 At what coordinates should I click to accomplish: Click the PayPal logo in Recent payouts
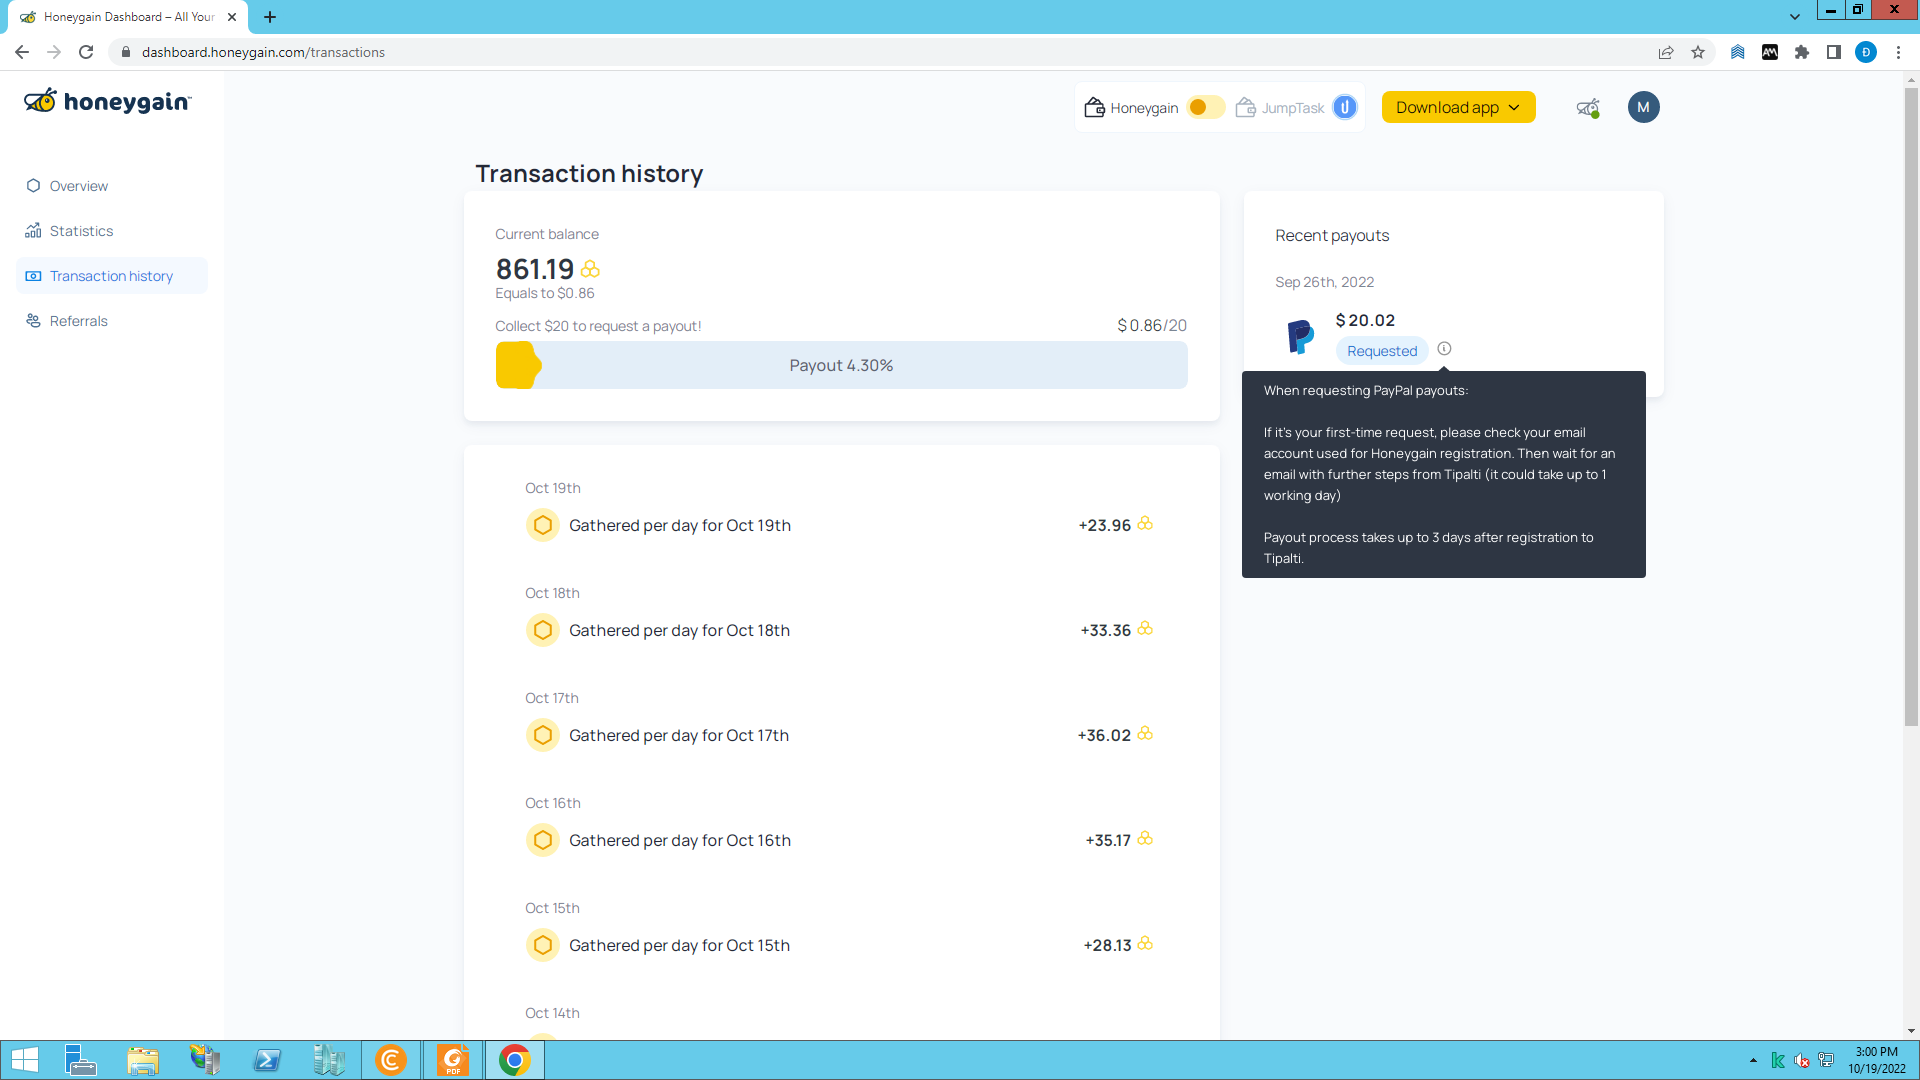pyautogui.click(x=1300, y=336)
